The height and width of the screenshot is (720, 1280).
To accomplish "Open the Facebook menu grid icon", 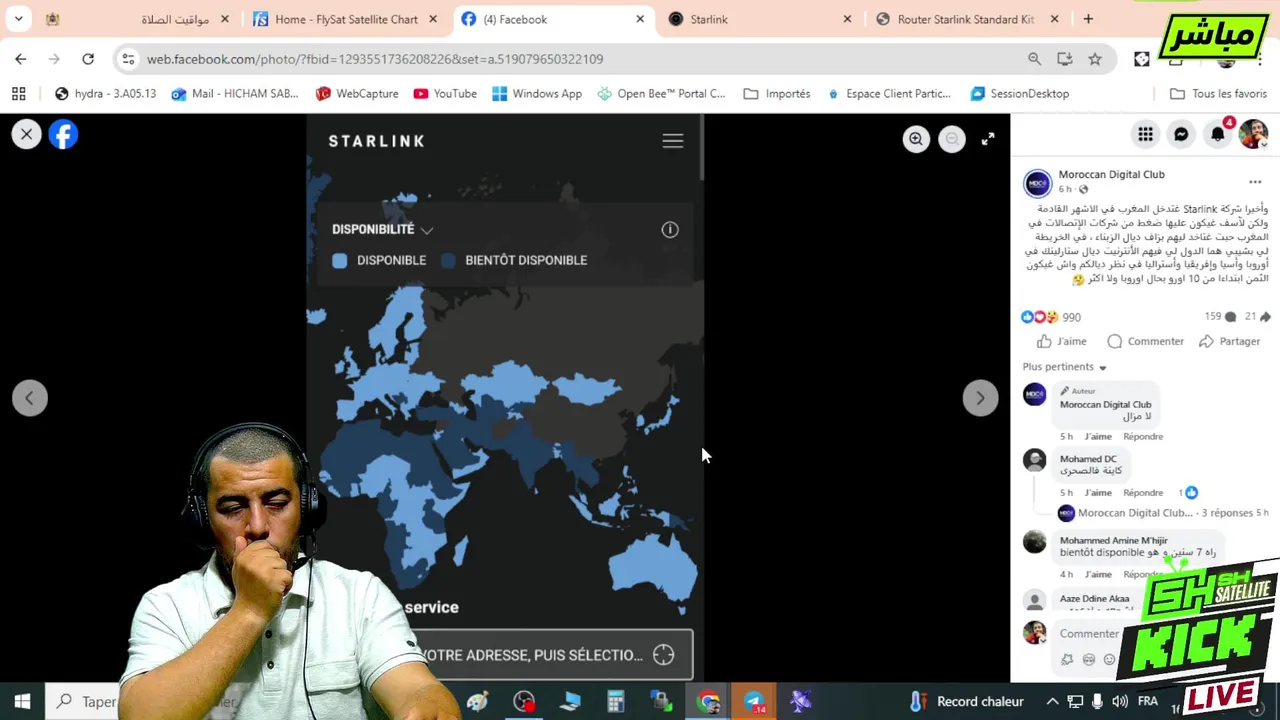I will tap(1145, 134).
